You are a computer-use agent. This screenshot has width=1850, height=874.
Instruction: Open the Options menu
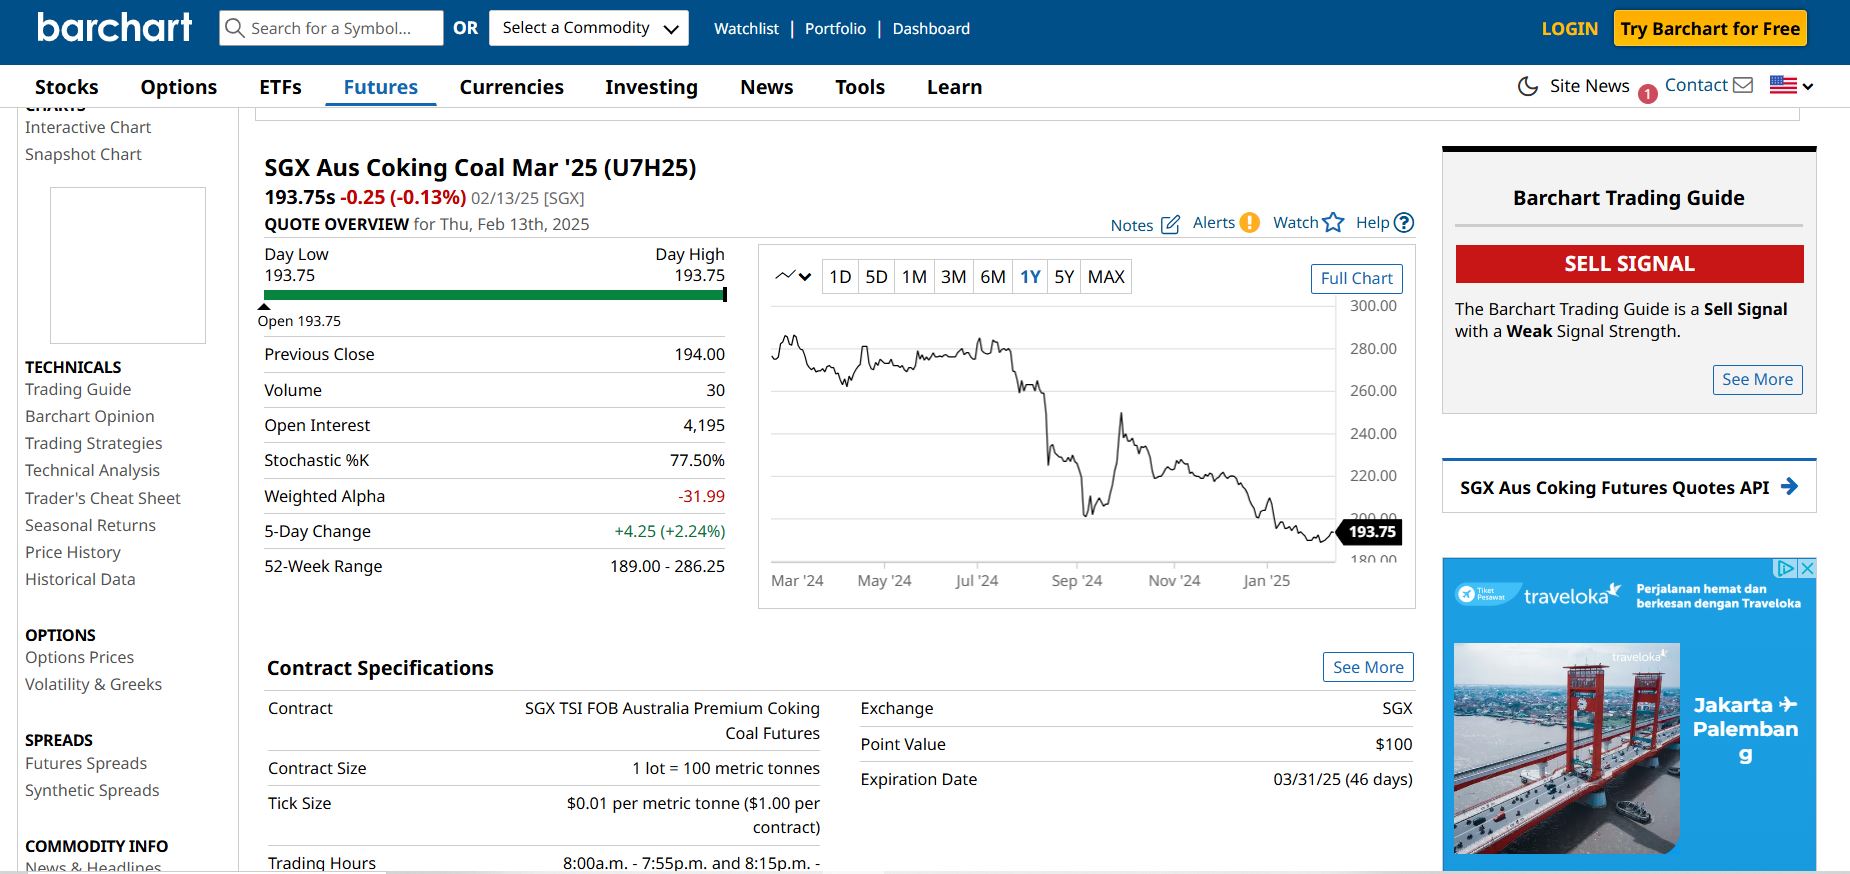pos(179,87)
